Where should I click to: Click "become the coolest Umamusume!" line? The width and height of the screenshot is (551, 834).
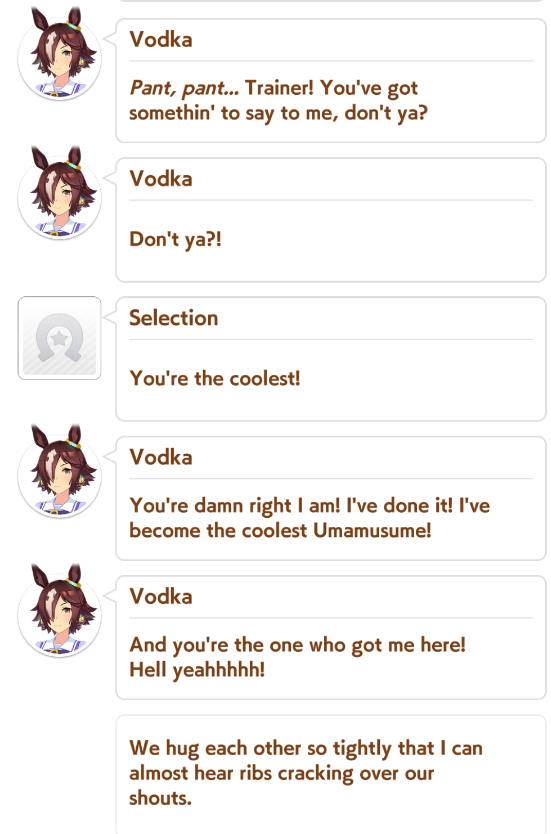coord(280,531)
